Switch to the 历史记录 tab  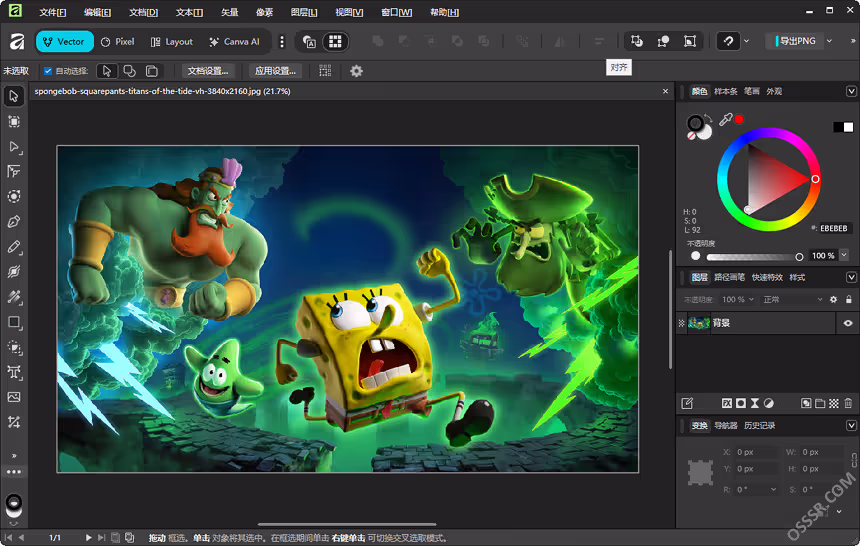point(760,426)
